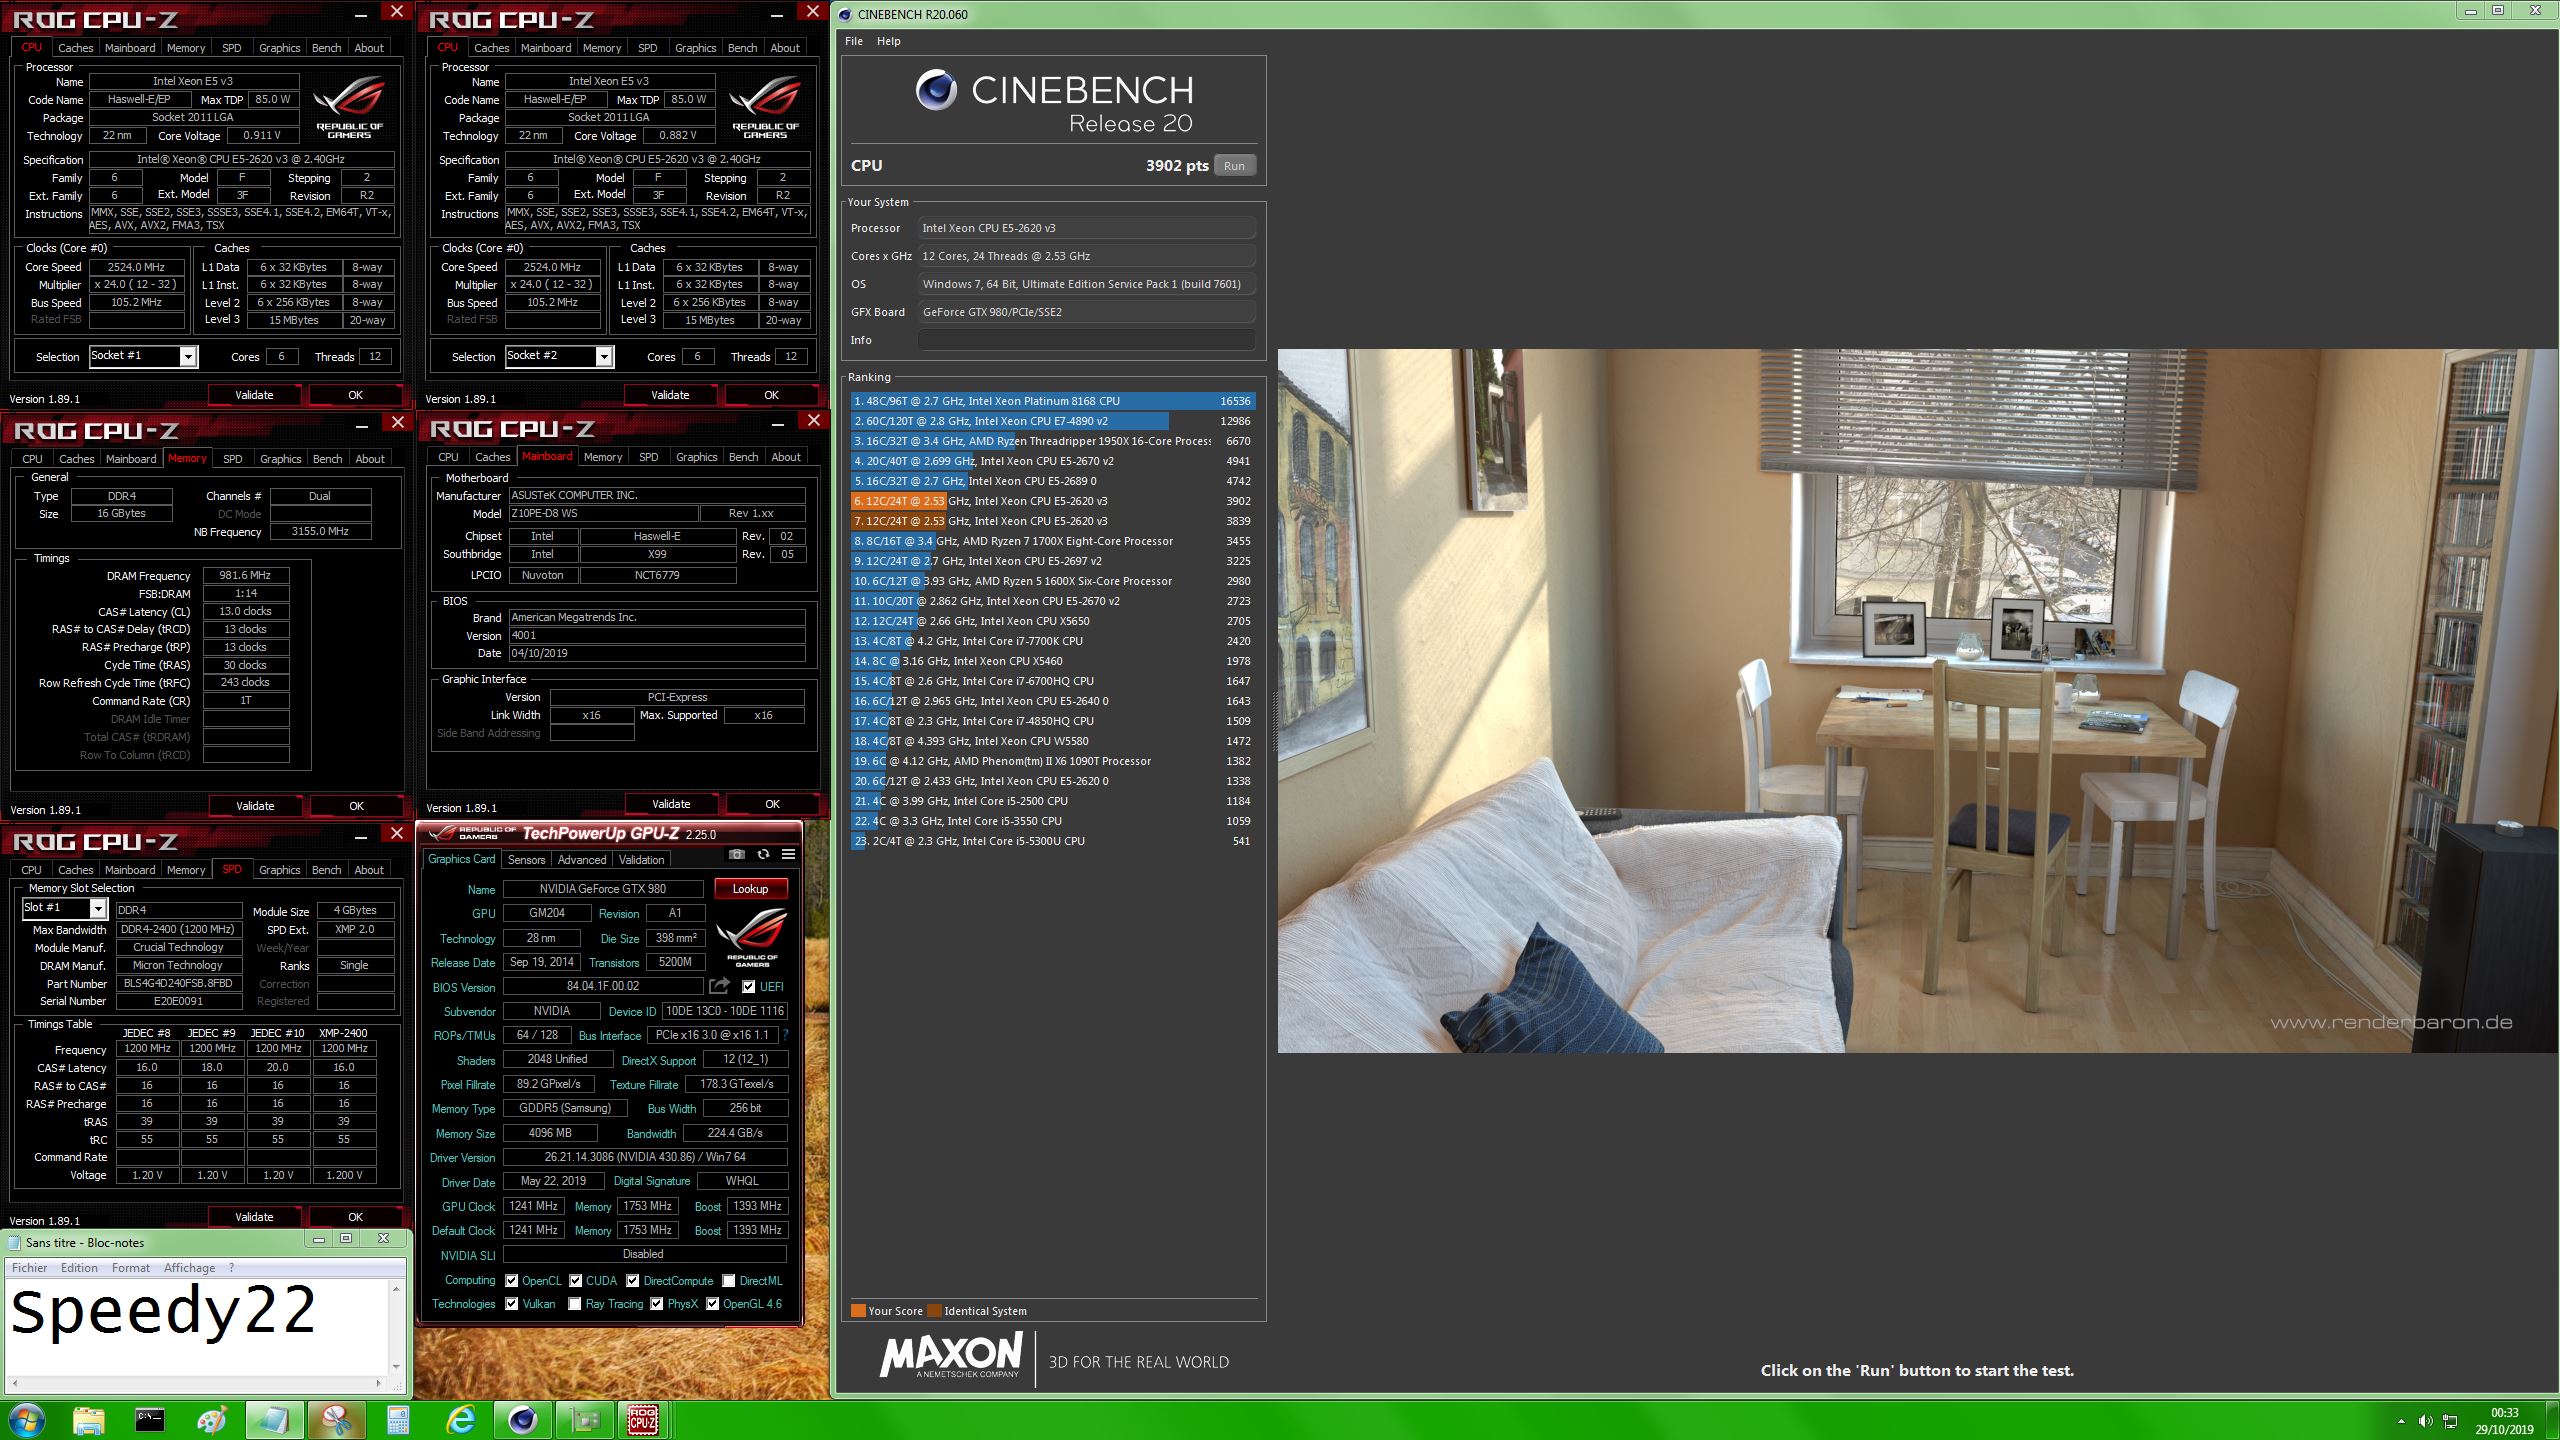The width and height of the screenshot is (2560, 1440).
Task: Toggle the Vulkan checkbox
Action: point(512,1303)
